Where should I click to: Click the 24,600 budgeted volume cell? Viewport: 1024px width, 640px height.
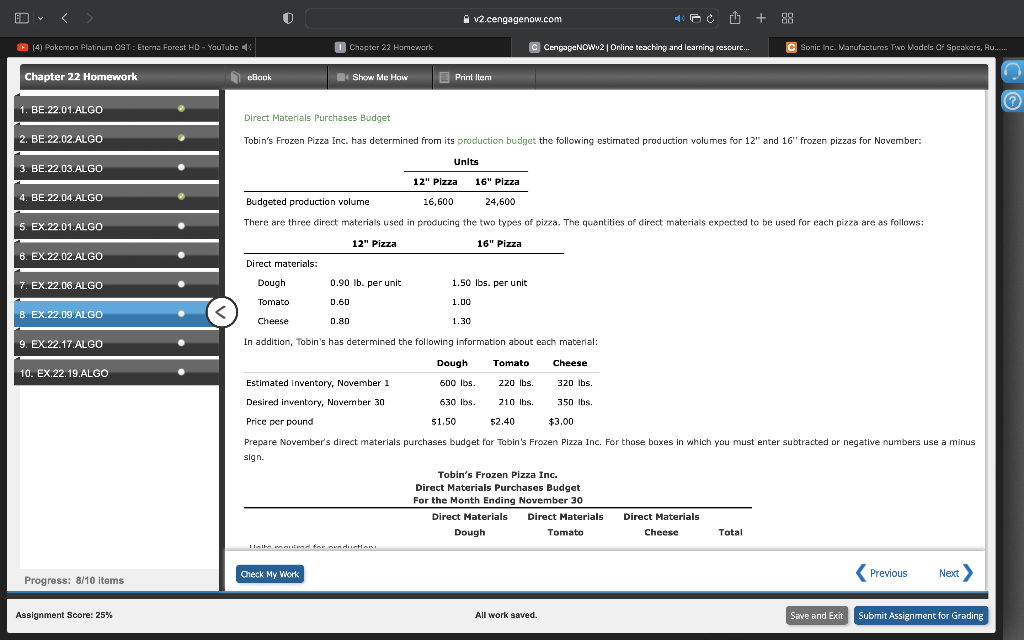[500, 202]
